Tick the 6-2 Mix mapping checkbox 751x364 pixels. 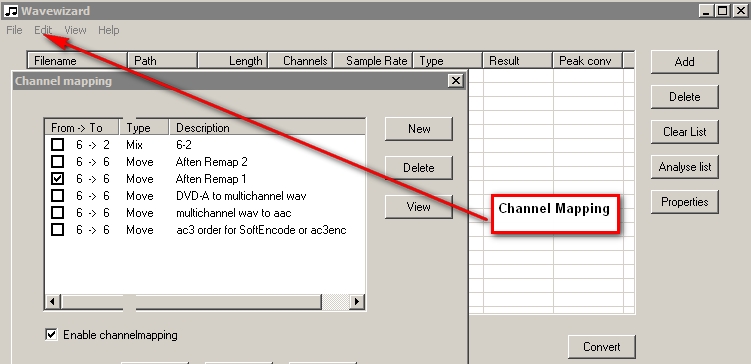tap(57, 144)
